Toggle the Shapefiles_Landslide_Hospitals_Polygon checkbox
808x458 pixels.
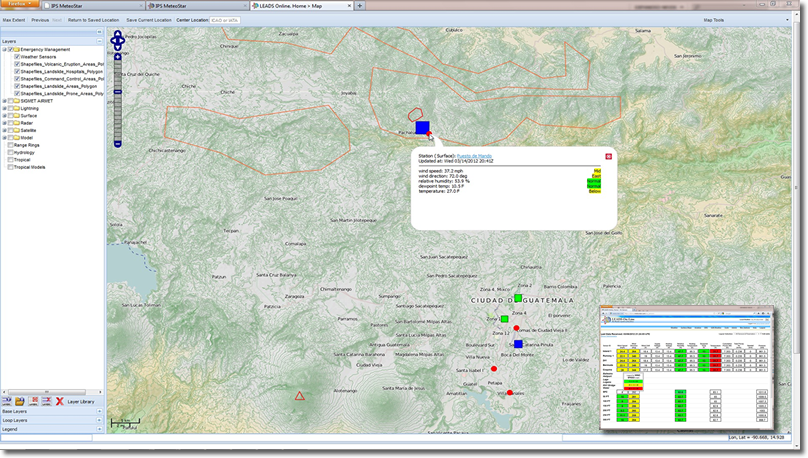click(x=17, y=72)
